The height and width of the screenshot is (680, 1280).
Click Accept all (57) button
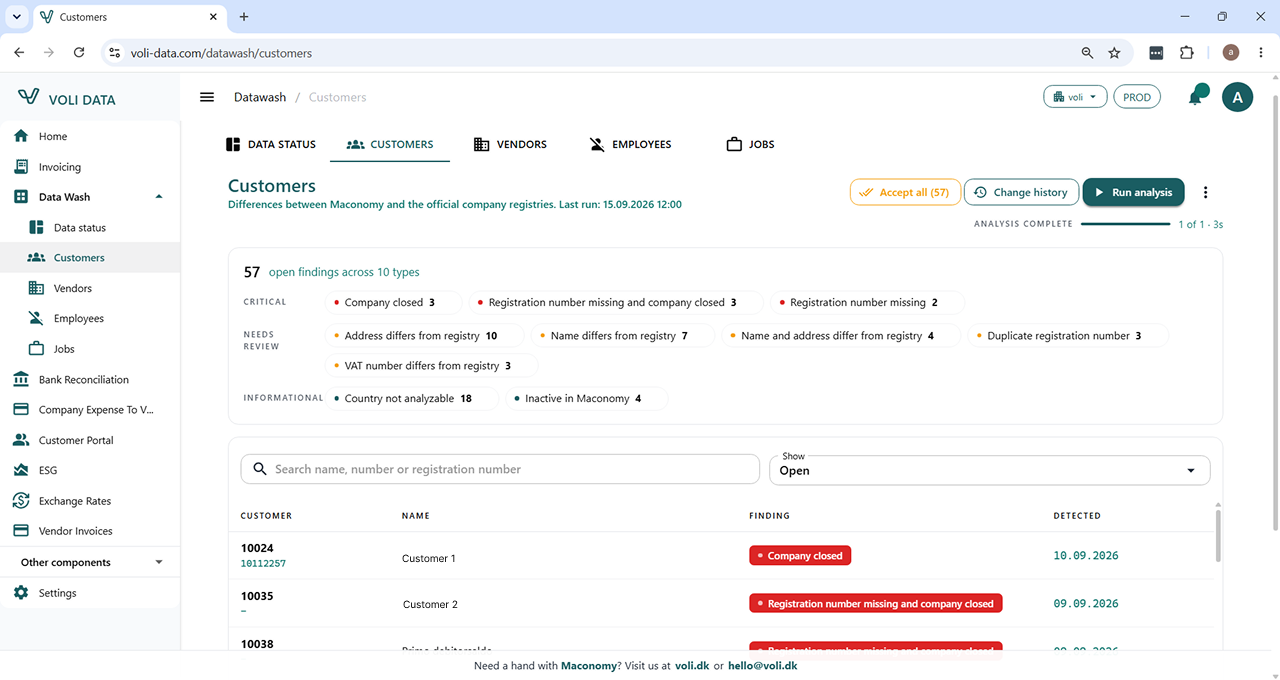(905, 192)
